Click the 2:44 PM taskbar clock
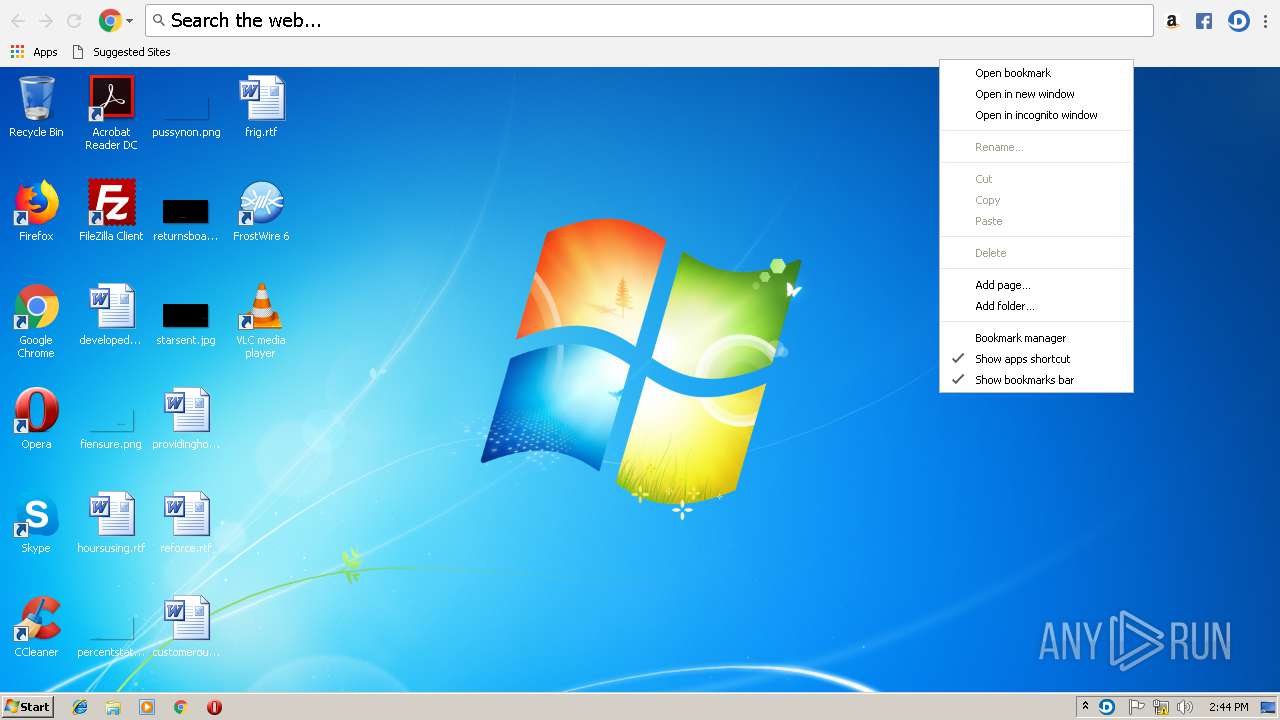Image resolution: width=1280 pixels, height=720 pixels. point(1228,707)
